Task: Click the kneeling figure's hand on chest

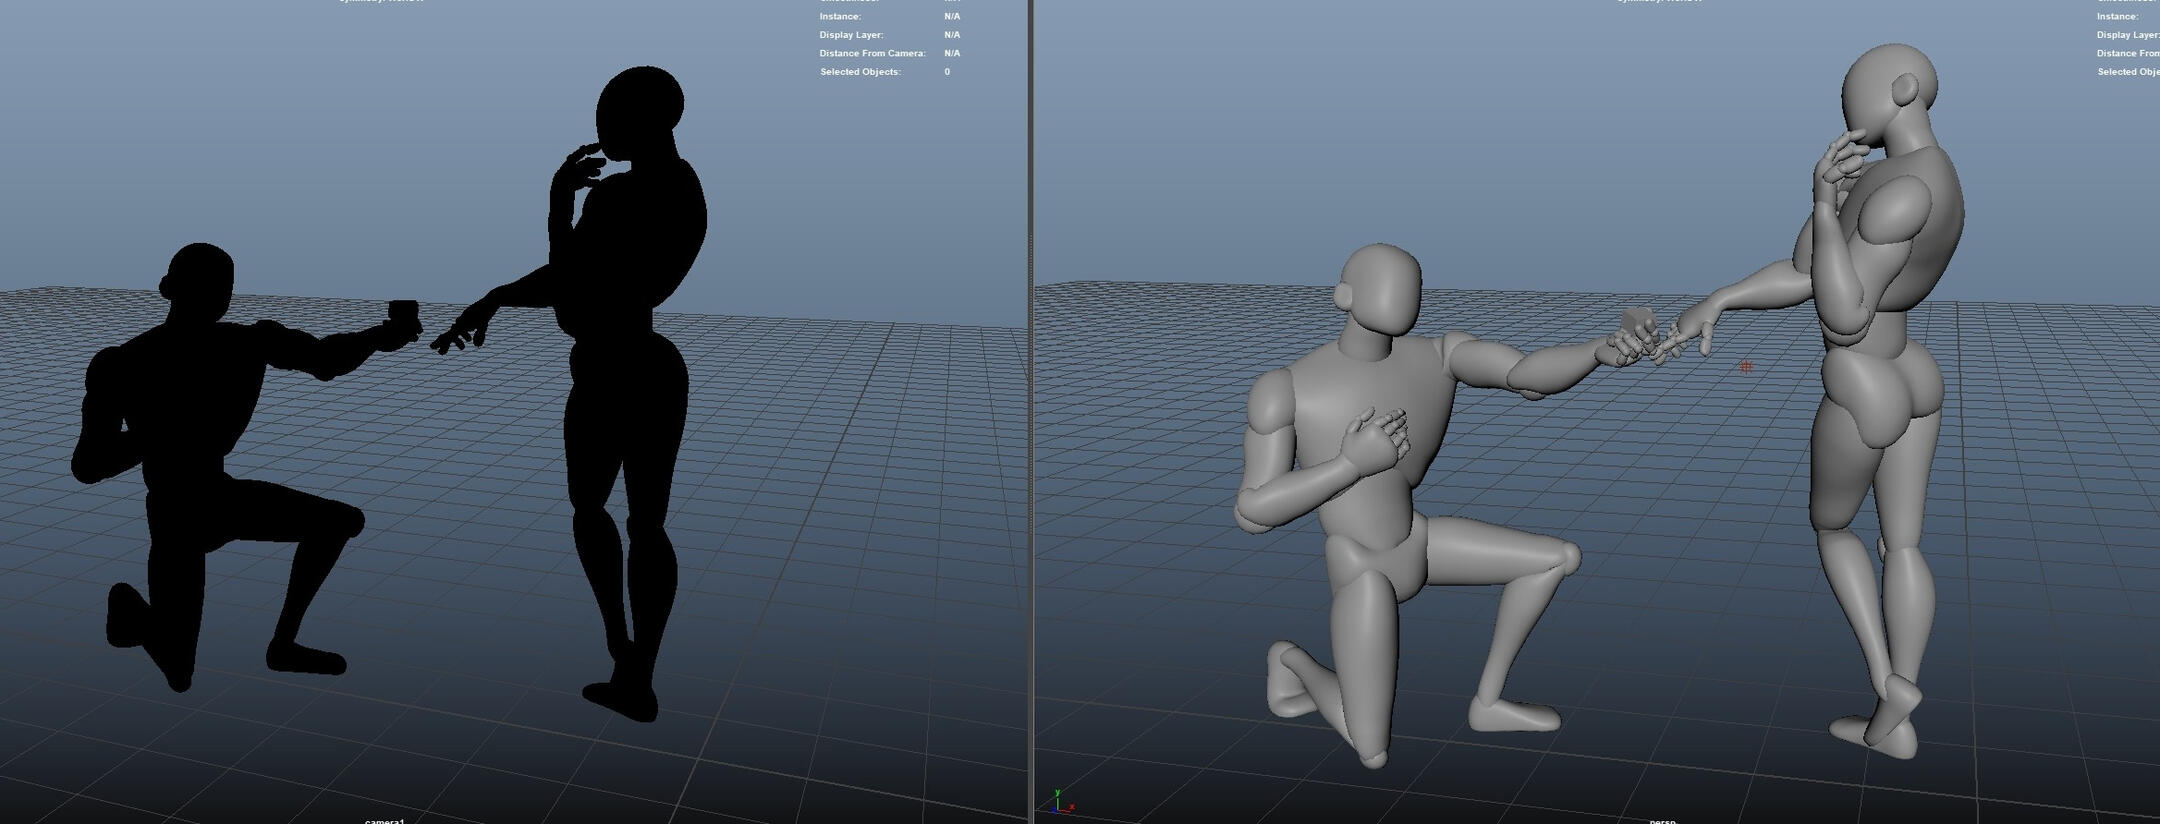Action: point(1380,442)
